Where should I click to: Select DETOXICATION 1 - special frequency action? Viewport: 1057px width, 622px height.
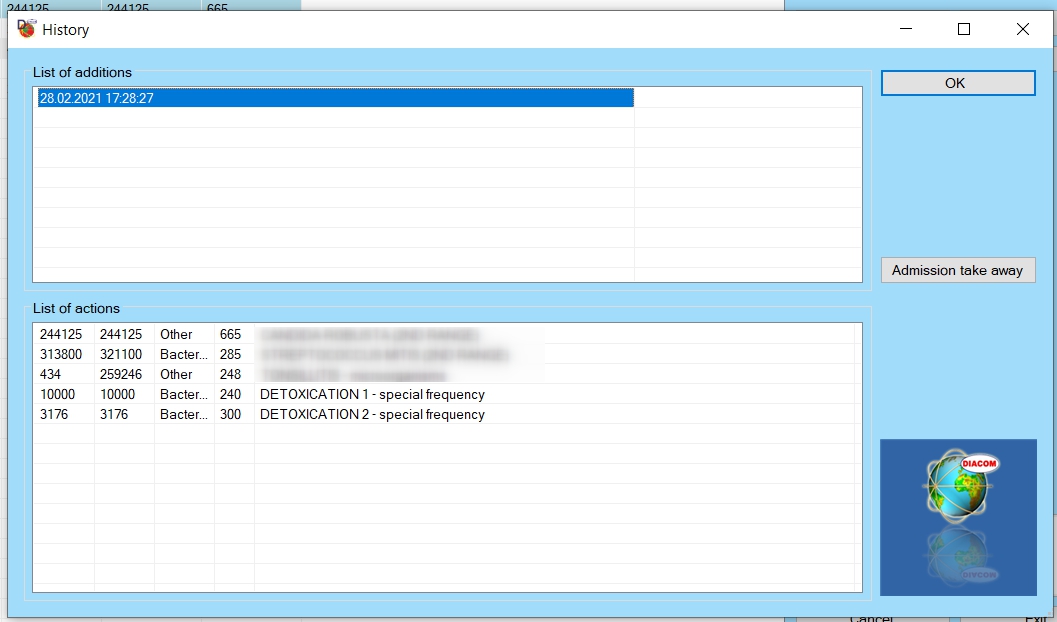tap(372, 395)
